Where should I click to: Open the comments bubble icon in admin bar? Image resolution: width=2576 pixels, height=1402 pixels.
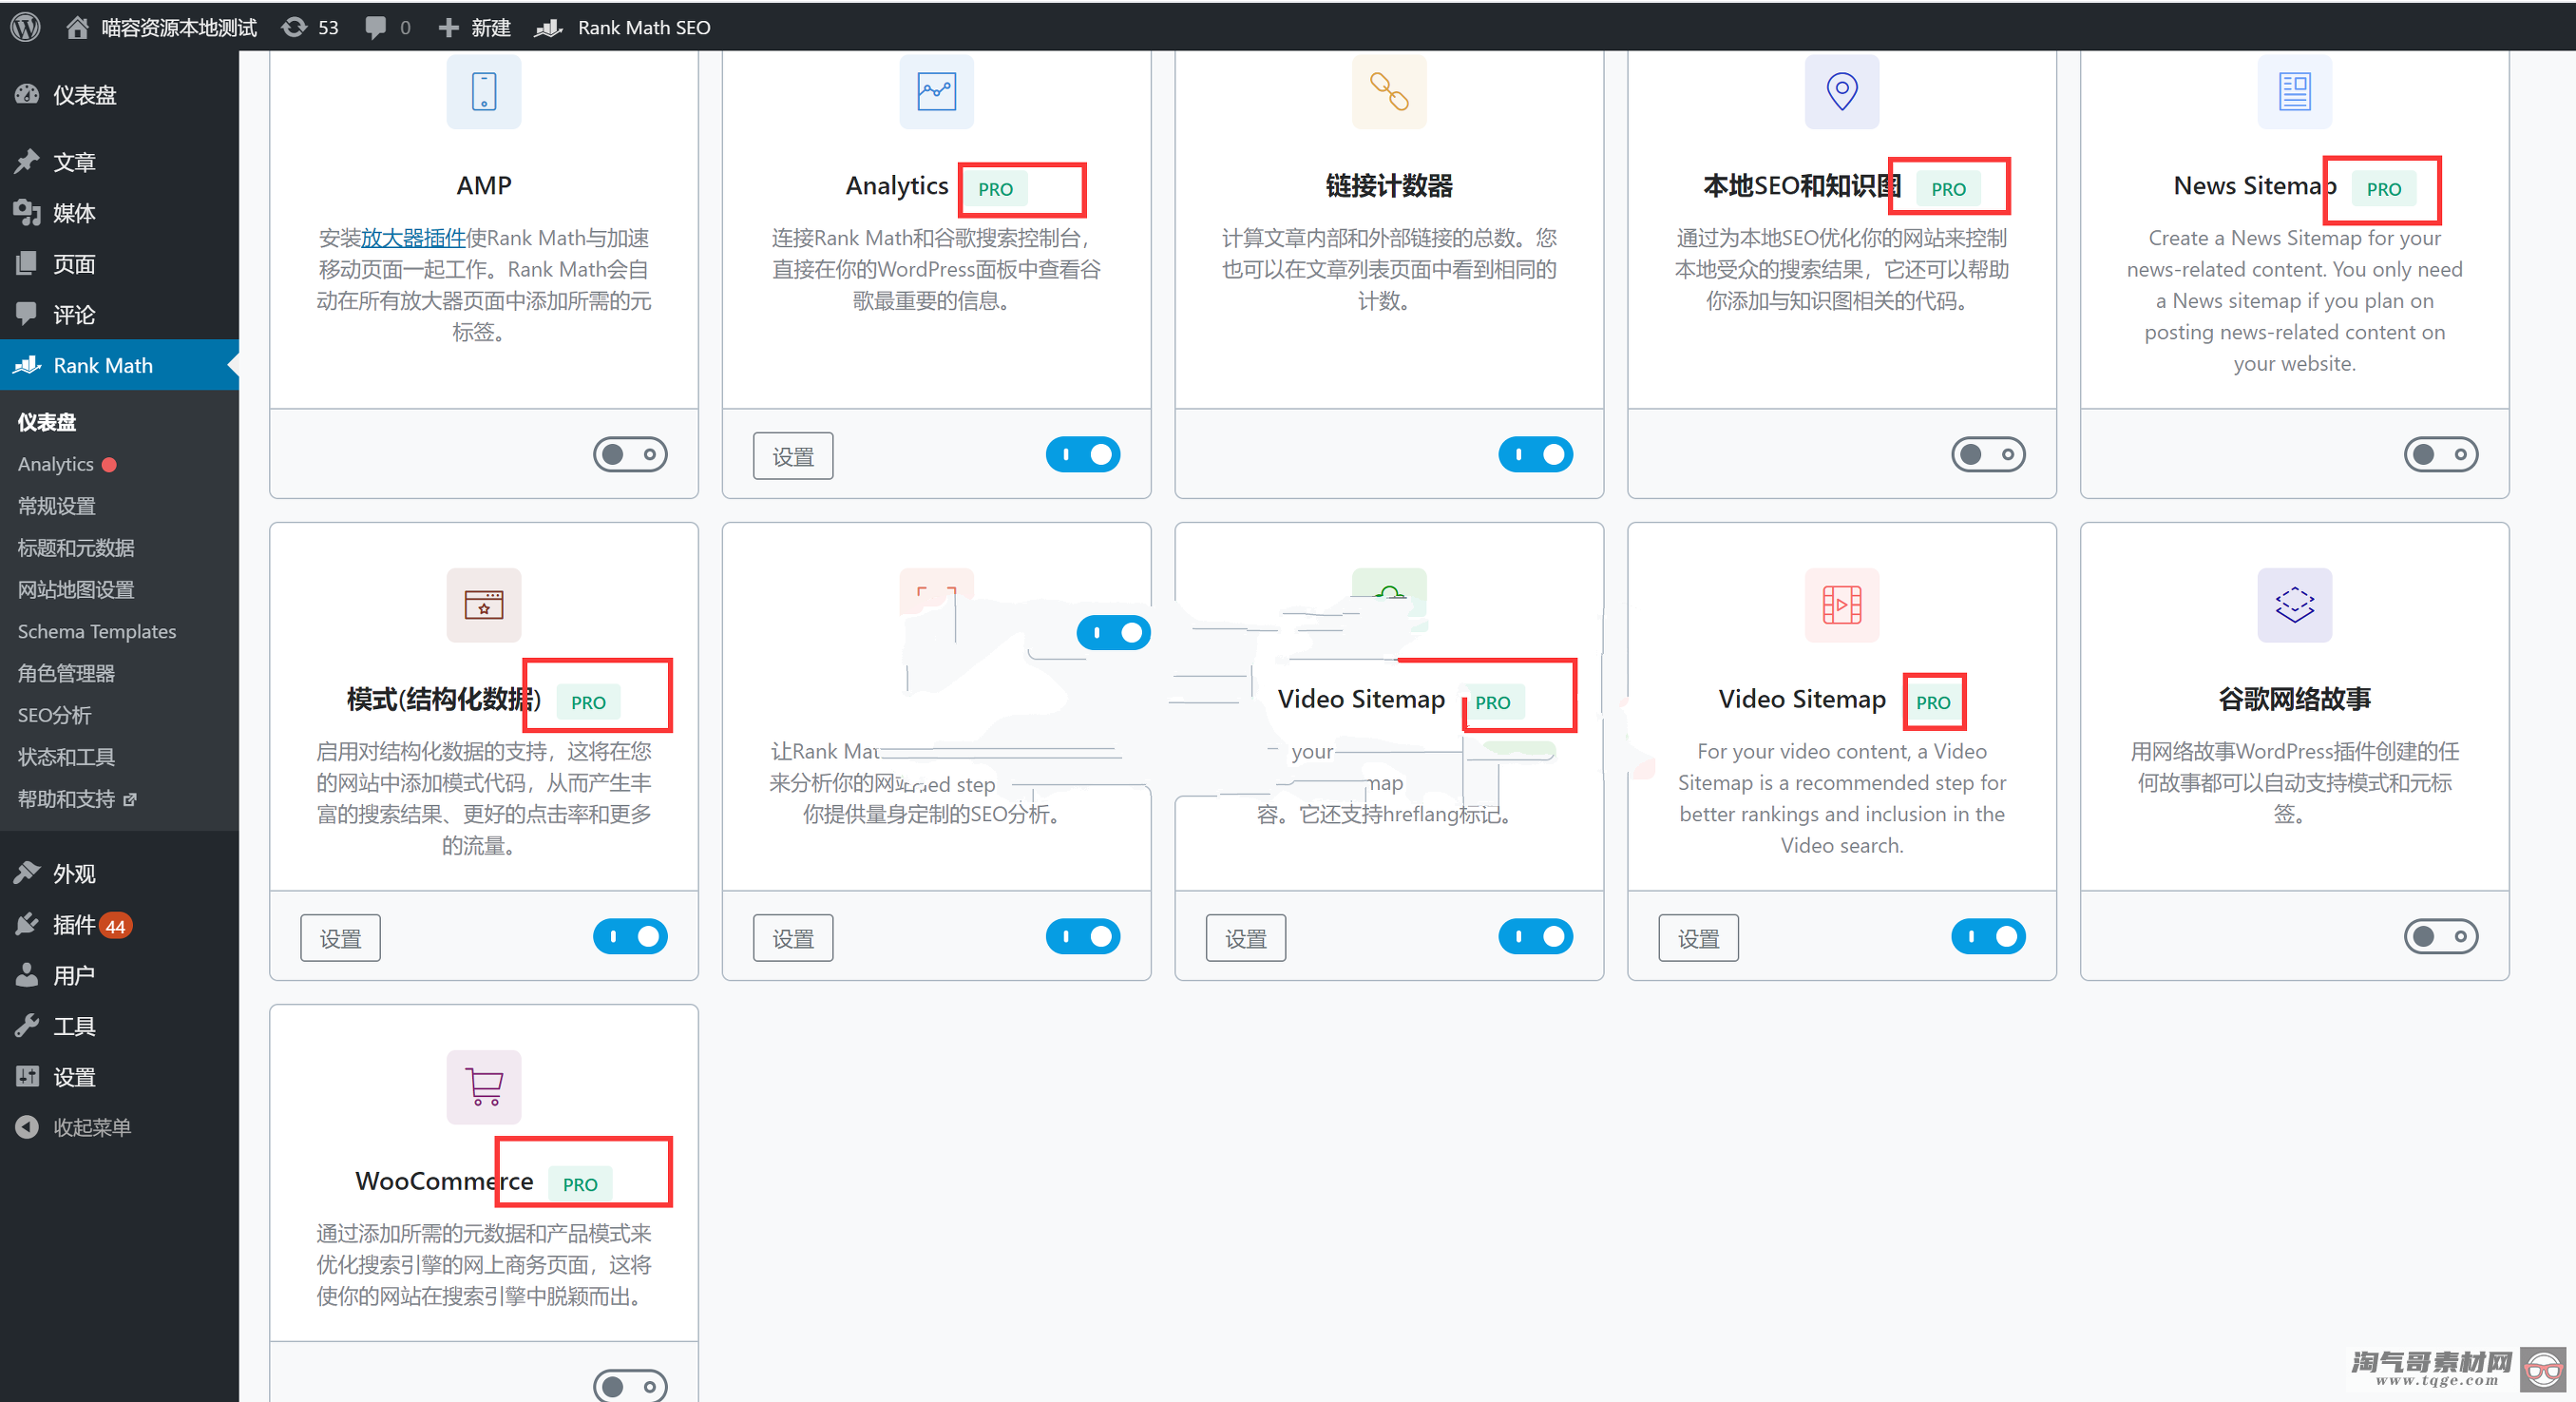tap(376, 27)
